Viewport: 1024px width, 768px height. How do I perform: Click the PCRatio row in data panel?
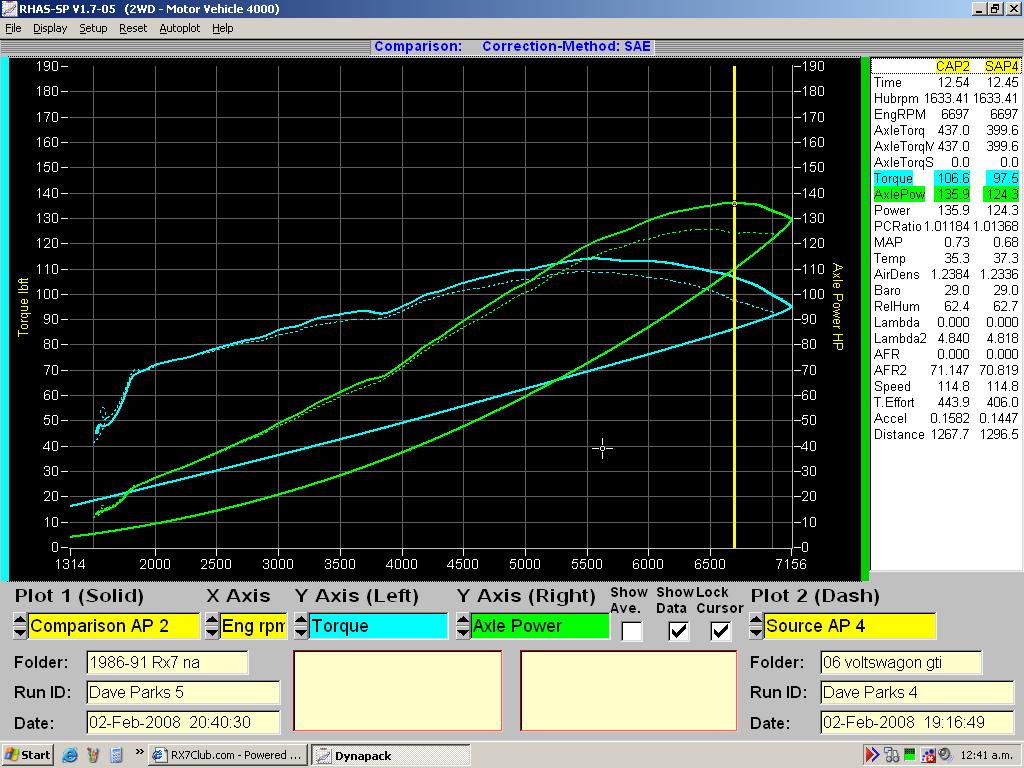pos(946,227)
